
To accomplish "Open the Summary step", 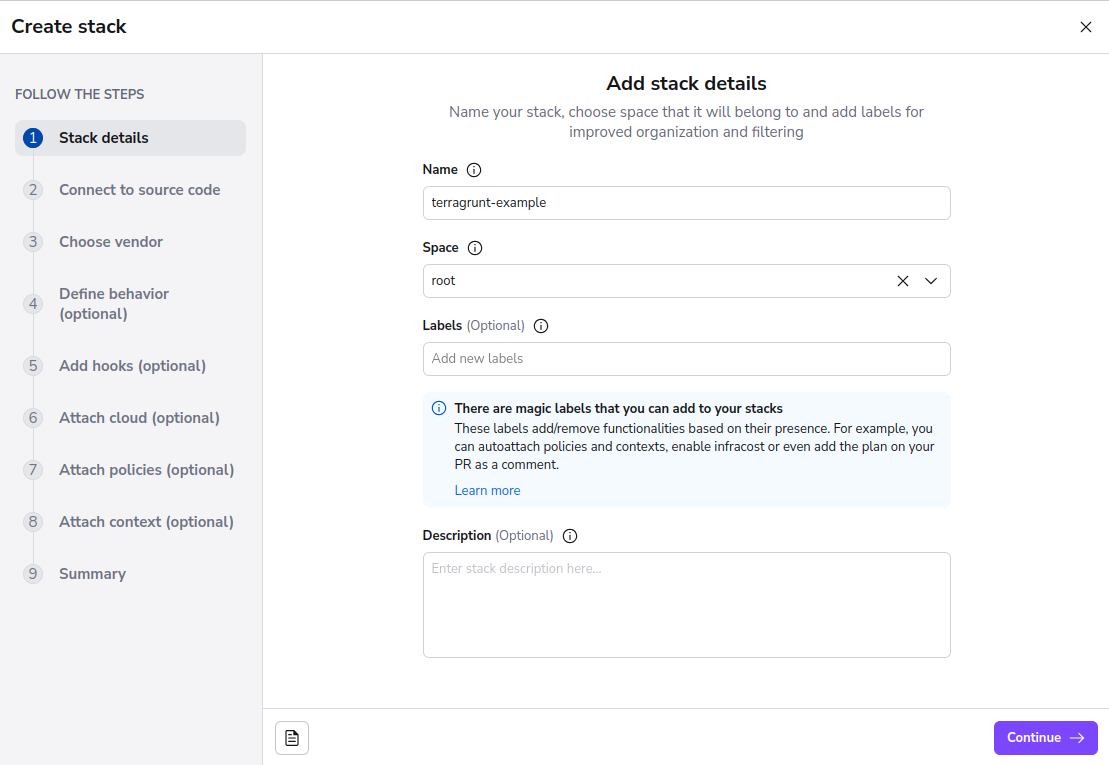I will tap(92, 574).
